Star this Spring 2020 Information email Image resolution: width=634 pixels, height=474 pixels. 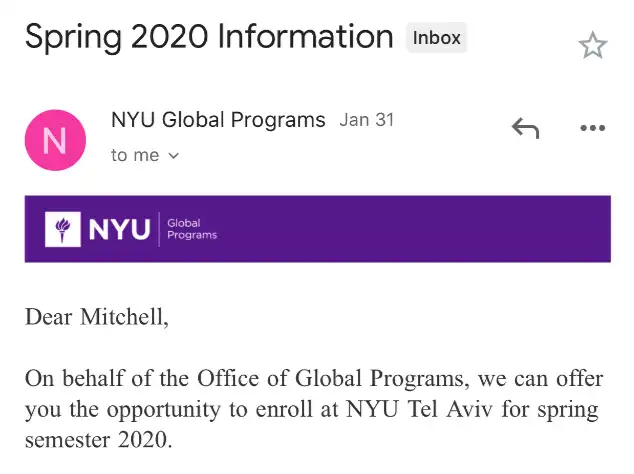pos(593,45)
